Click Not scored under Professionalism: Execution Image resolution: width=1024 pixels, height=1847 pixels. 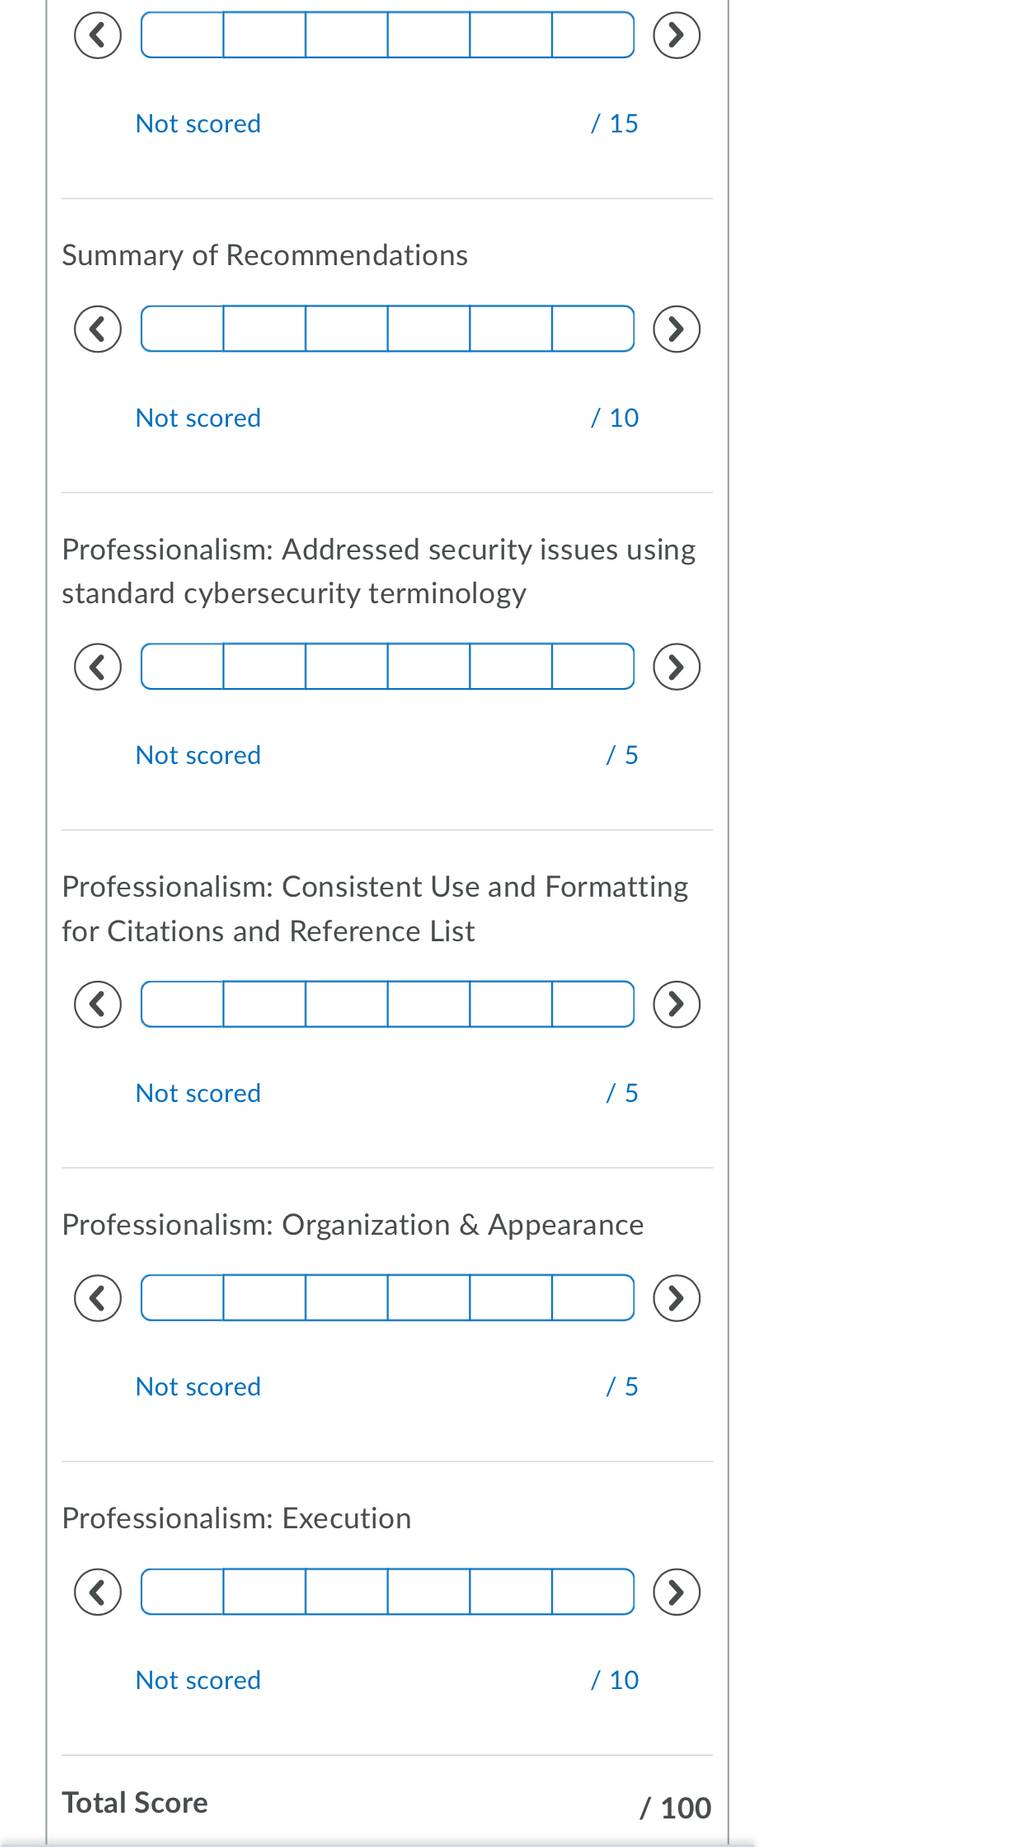(198, 1680)
